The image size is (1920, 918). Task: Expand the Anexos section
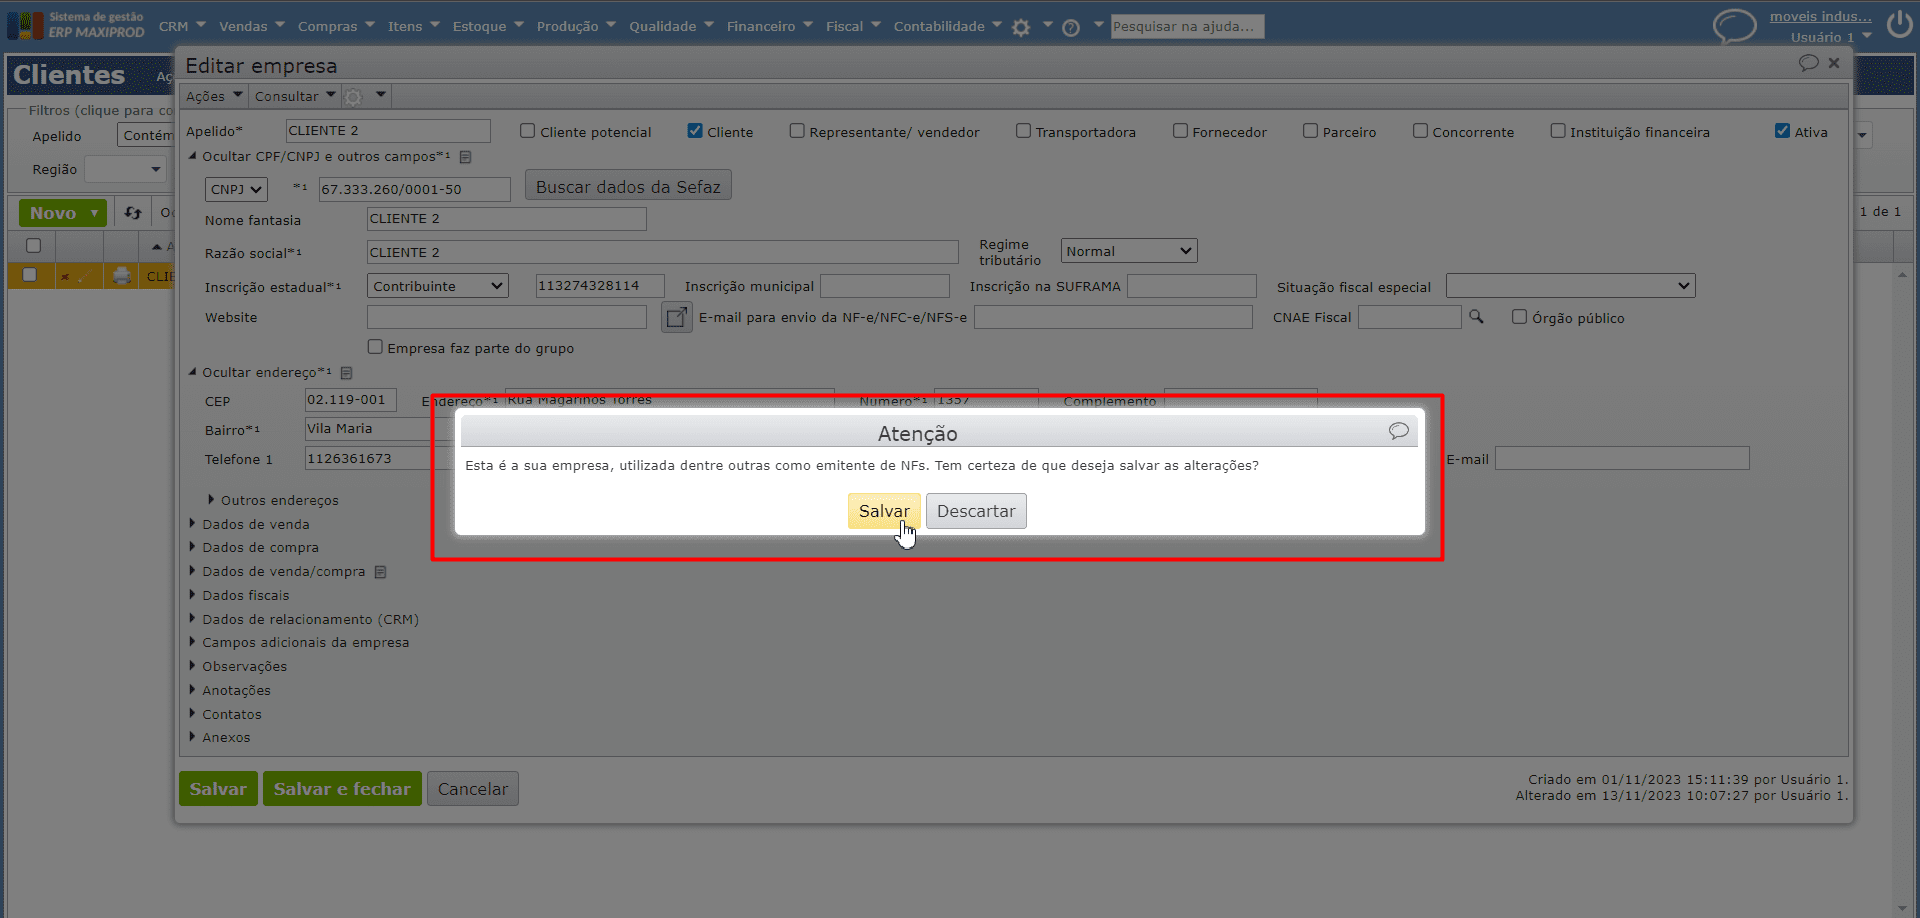[x=220, y=738]
